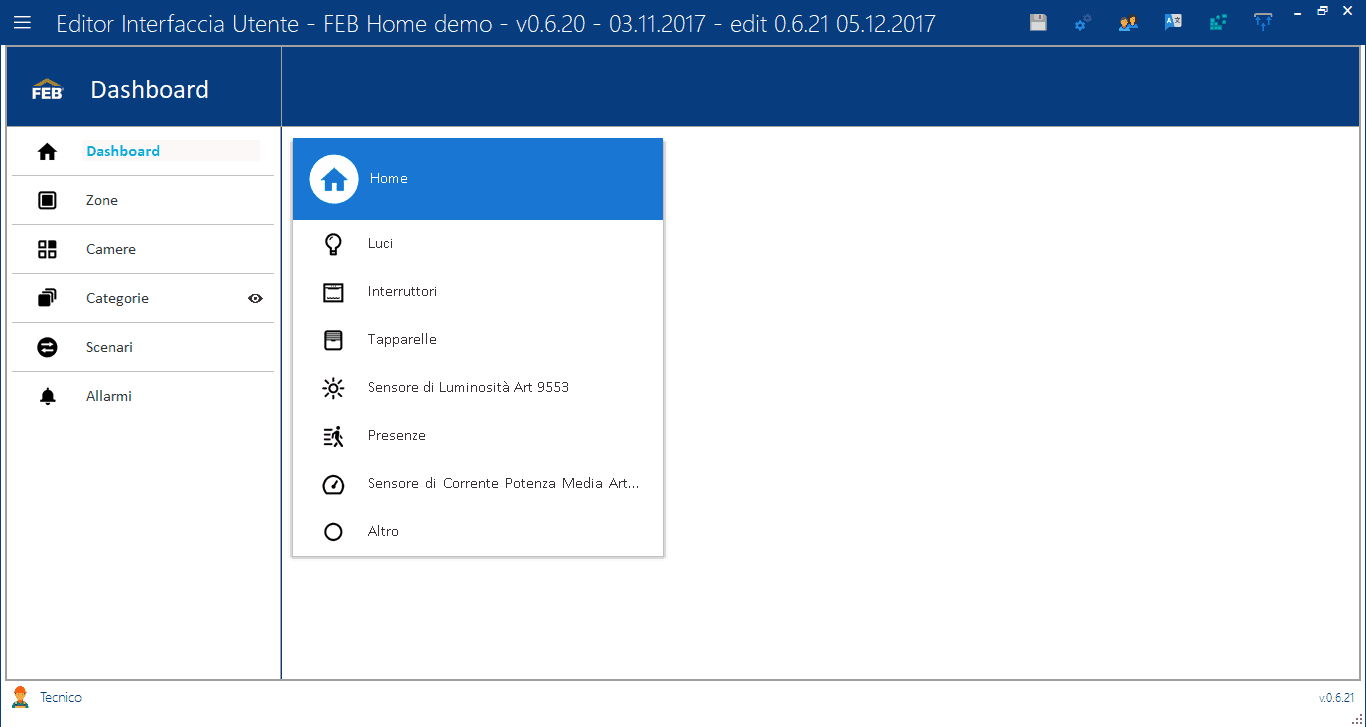This screenshot has height=727, width=1366.
Task: Open Allarmi from the sidebar
Action: 143,397
